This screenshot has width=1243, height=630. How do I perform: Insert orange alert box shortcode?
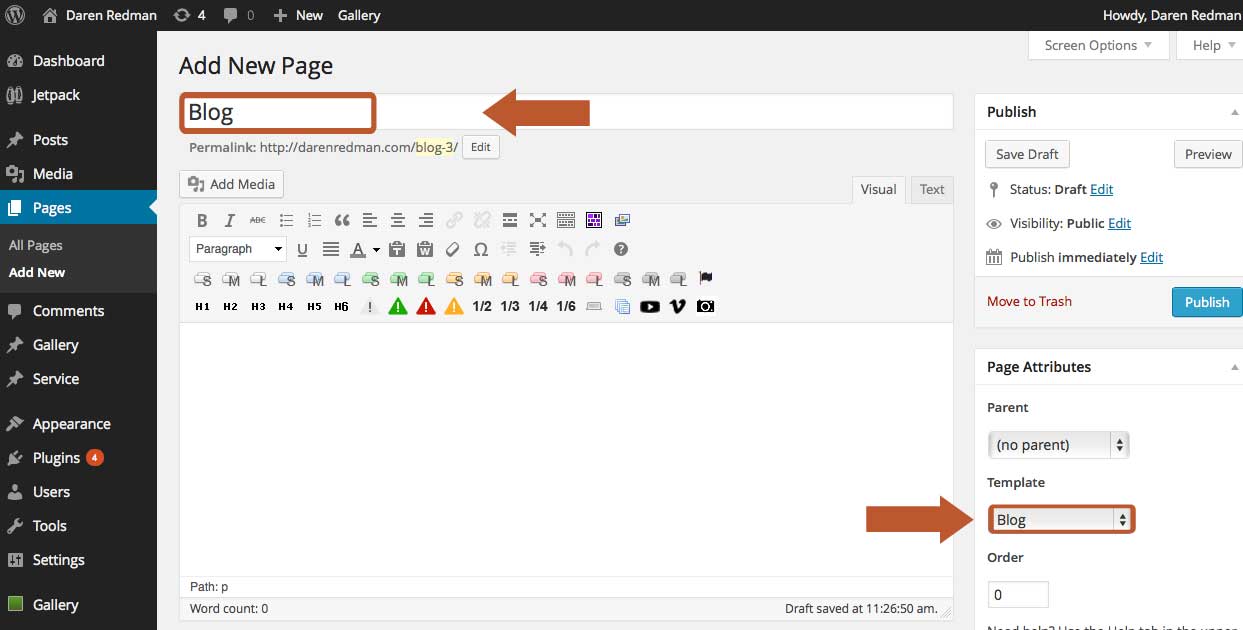tap(454, 306)
